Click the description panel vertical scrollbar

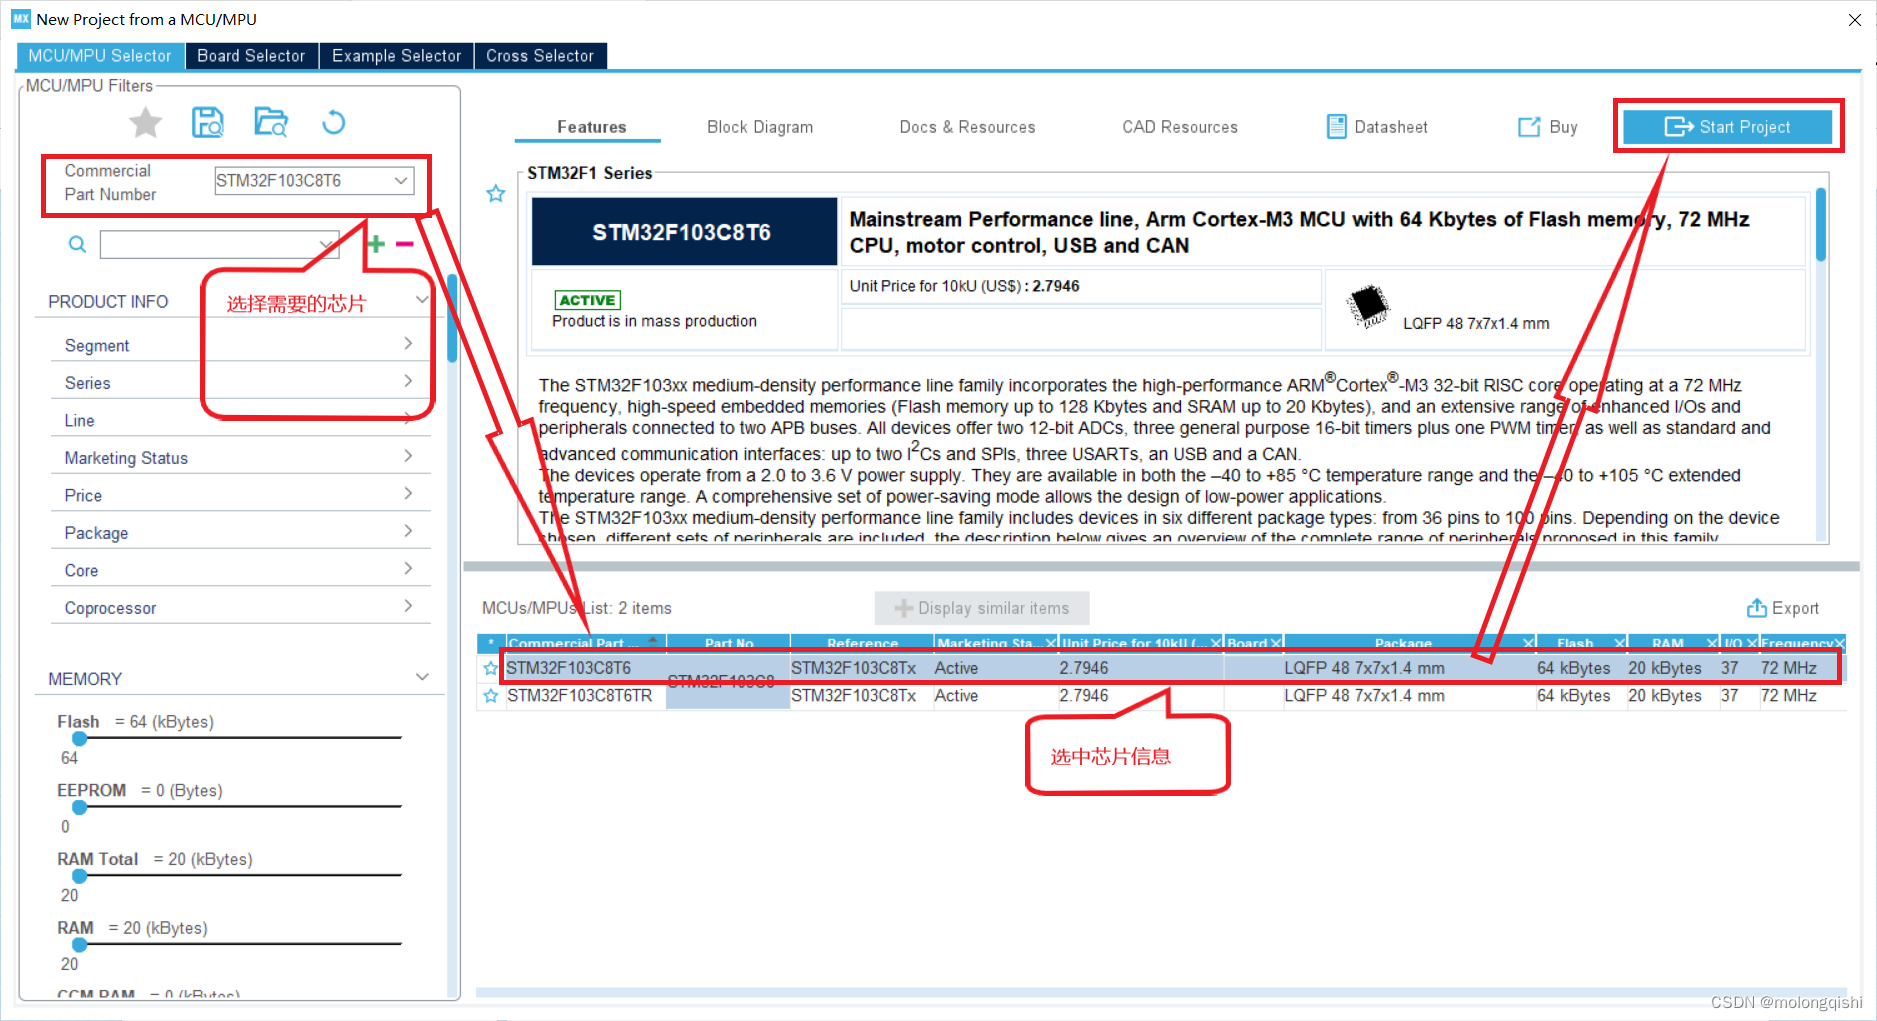coord(1821,225)
